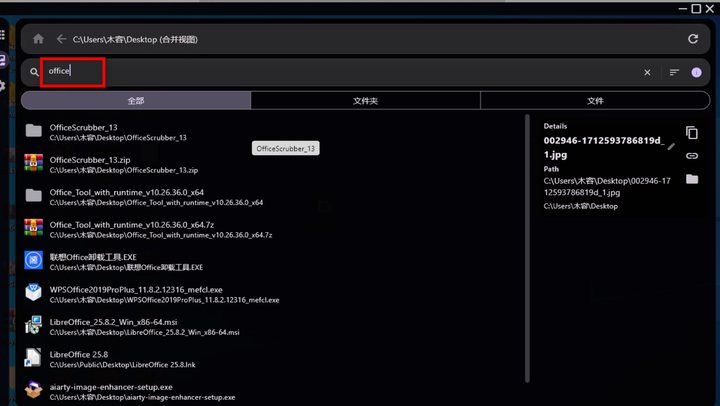
Task: Switch to the 全部 tab
Action: click(136, 101)
